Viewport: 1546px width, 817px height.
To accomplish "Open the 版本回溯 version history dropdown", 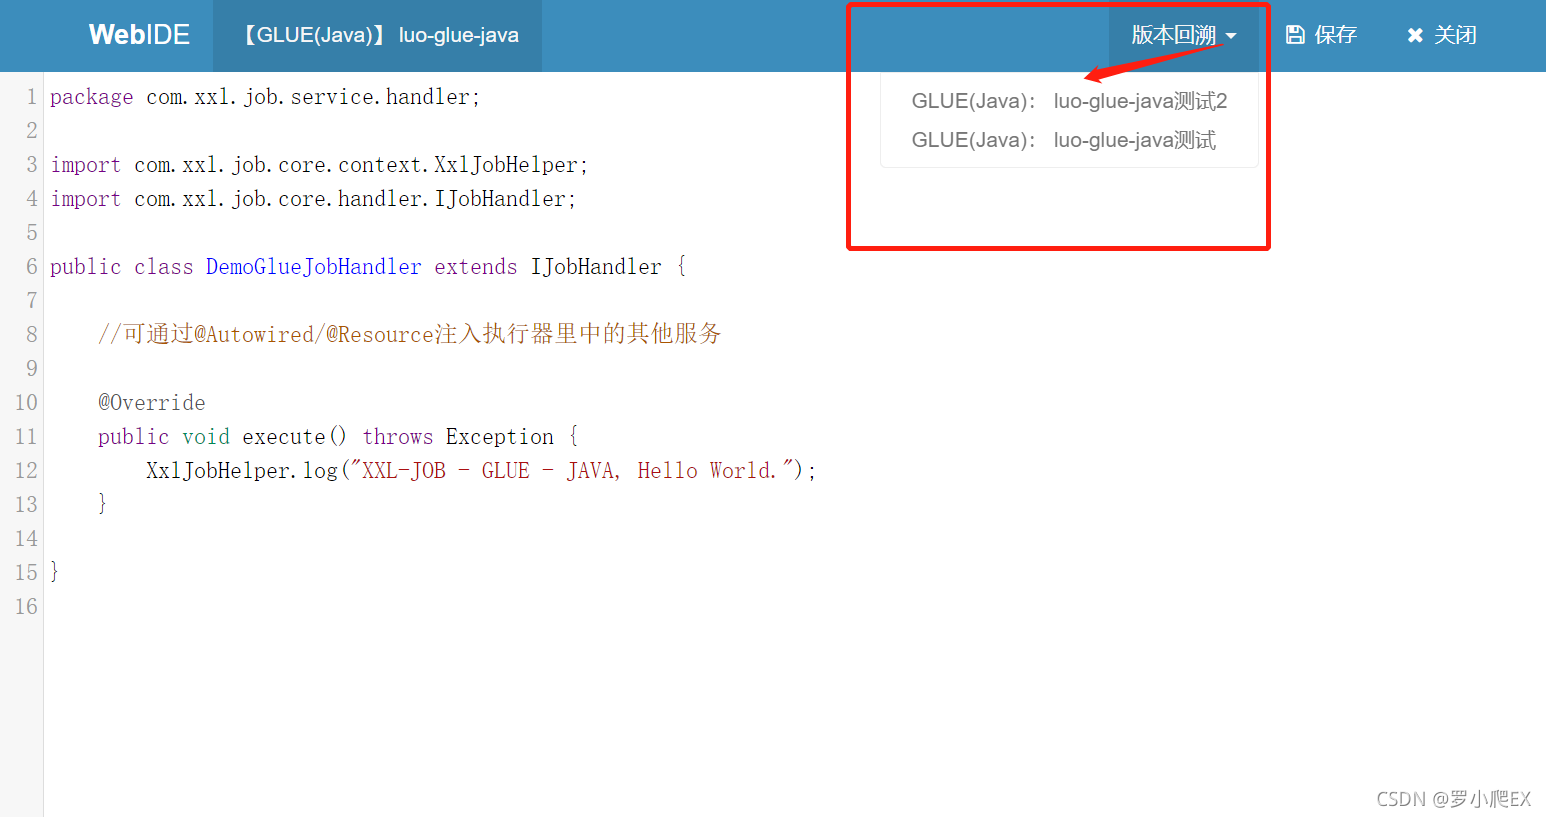I will (1184, 35).
